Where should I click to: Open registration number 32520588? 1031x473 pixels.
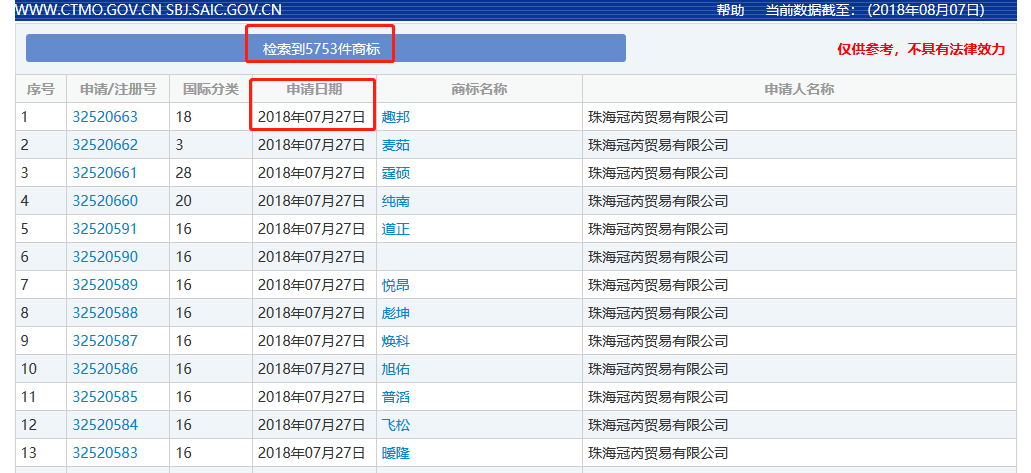pyautogui.click(x=105, y=312)
